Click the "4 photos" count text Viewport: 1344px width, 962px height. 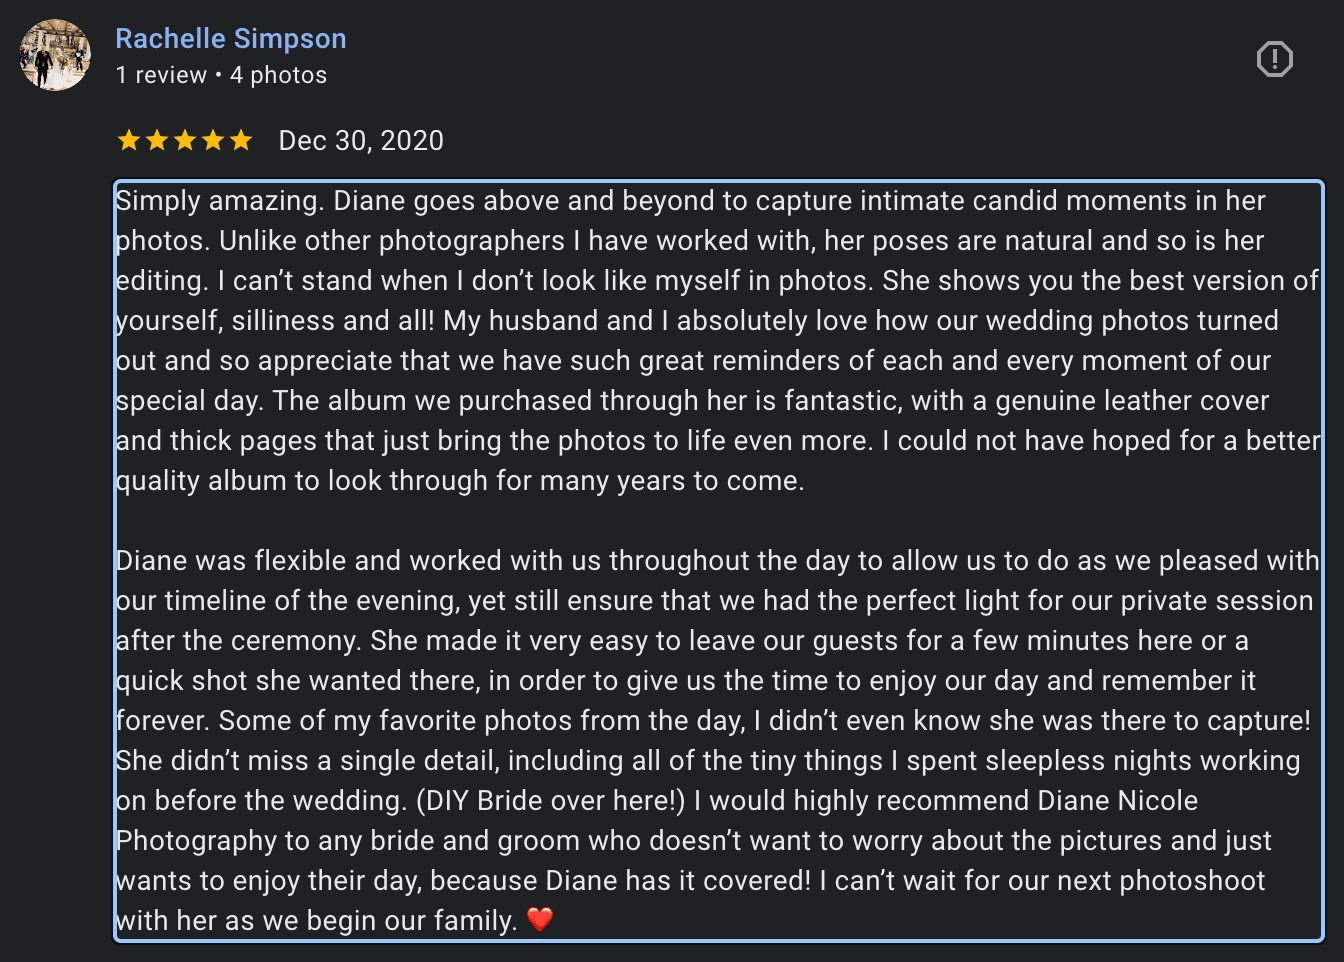278,76
